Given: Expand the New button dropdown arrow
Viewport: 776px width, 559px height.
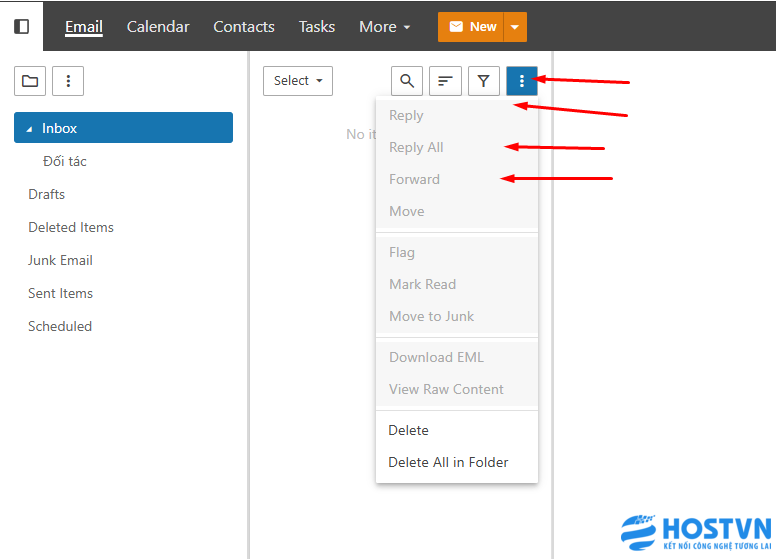Looking at the screenshot, I should click(x=515, y=27).
